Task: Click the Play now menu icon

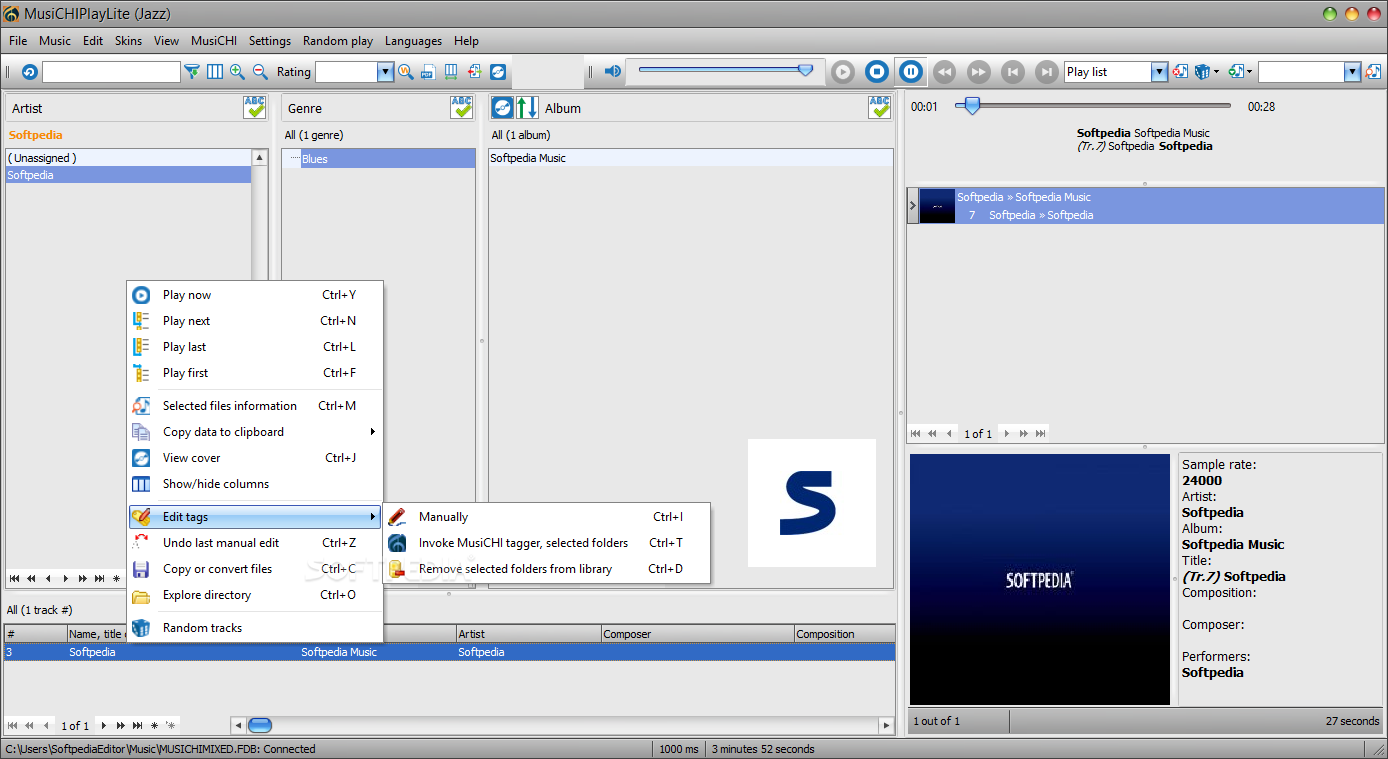Action: pos(142,295)
